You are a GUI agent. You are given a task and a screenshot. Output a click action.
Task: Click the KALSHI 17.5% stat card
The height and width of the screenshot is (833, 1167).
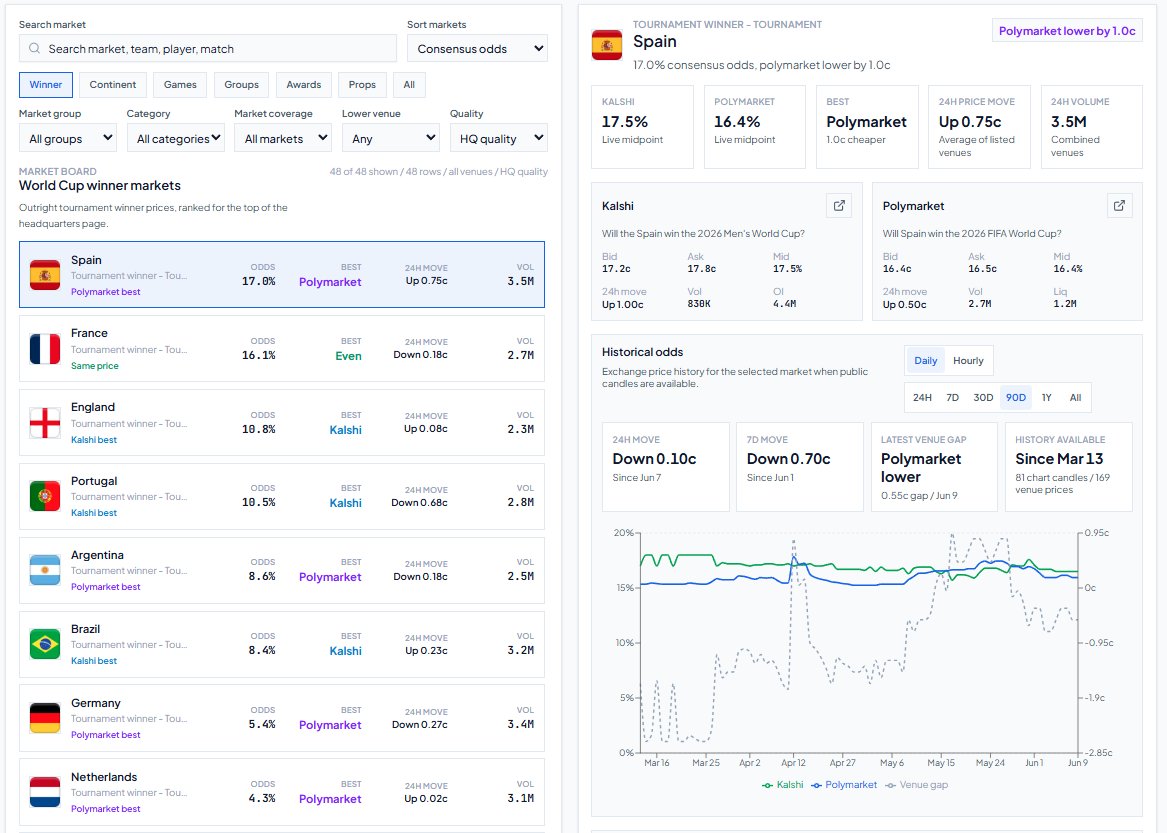pyautogui.click(x=642, y=127)
